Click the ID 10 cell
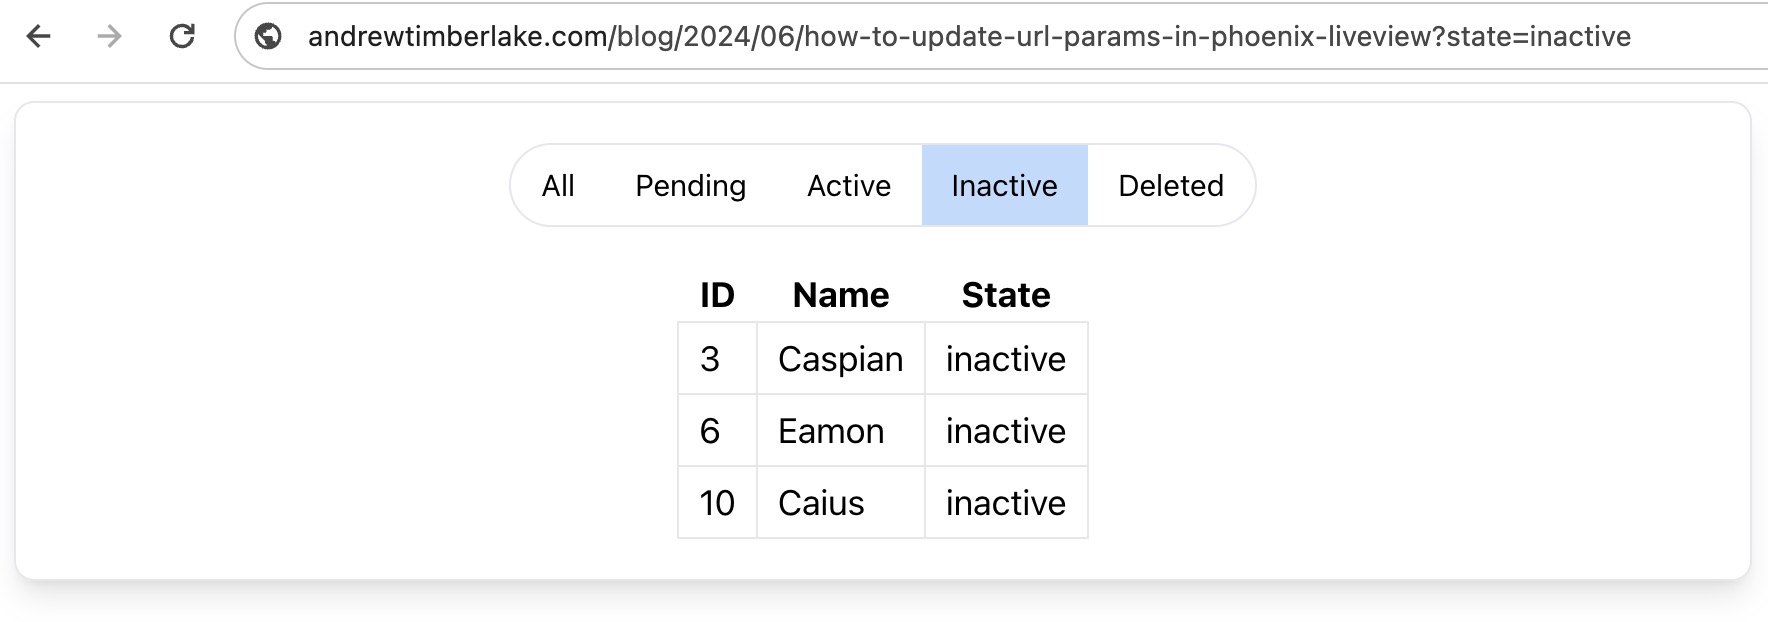1768x622 pixels. point(717,503)
